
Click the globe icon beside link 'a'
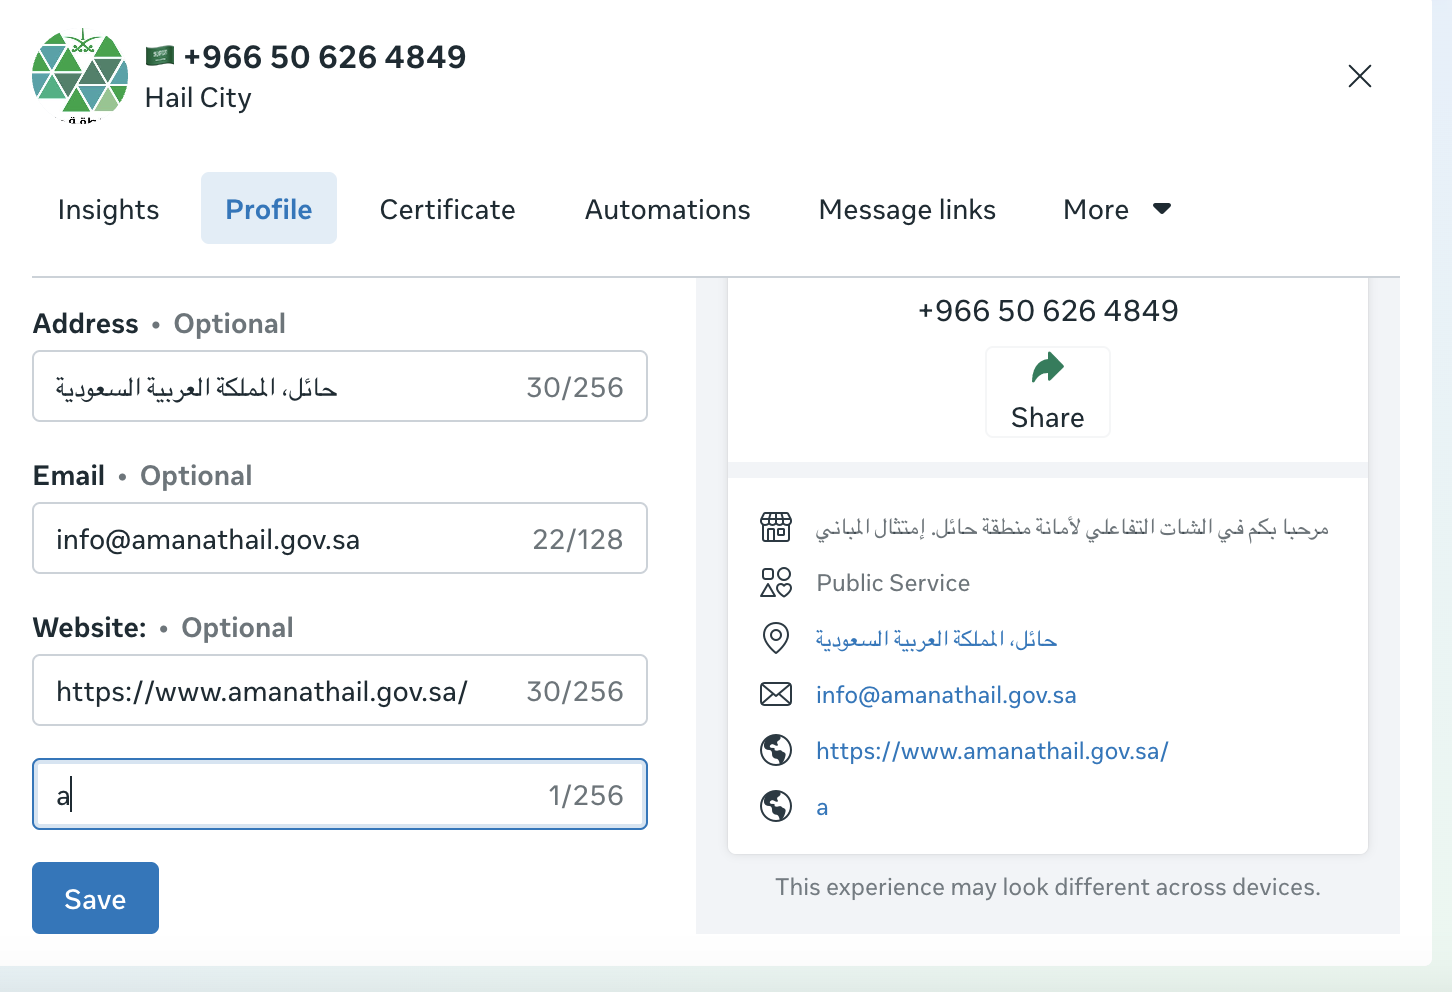[776, 806]
